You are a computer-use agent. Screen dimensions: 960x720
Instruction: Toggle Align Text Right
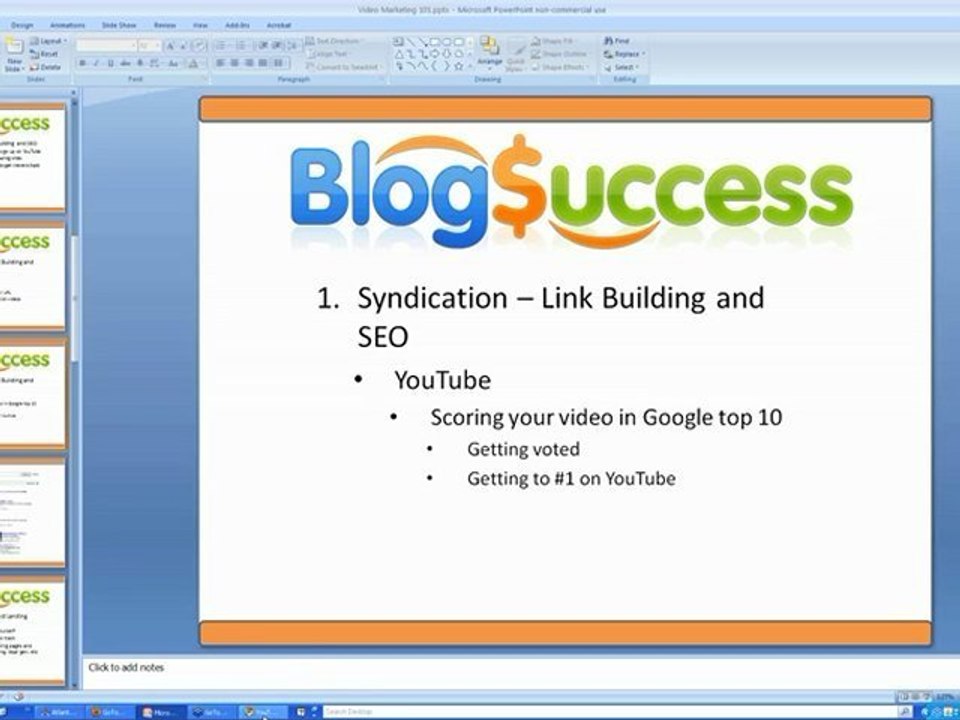click(x=249, y=63)
